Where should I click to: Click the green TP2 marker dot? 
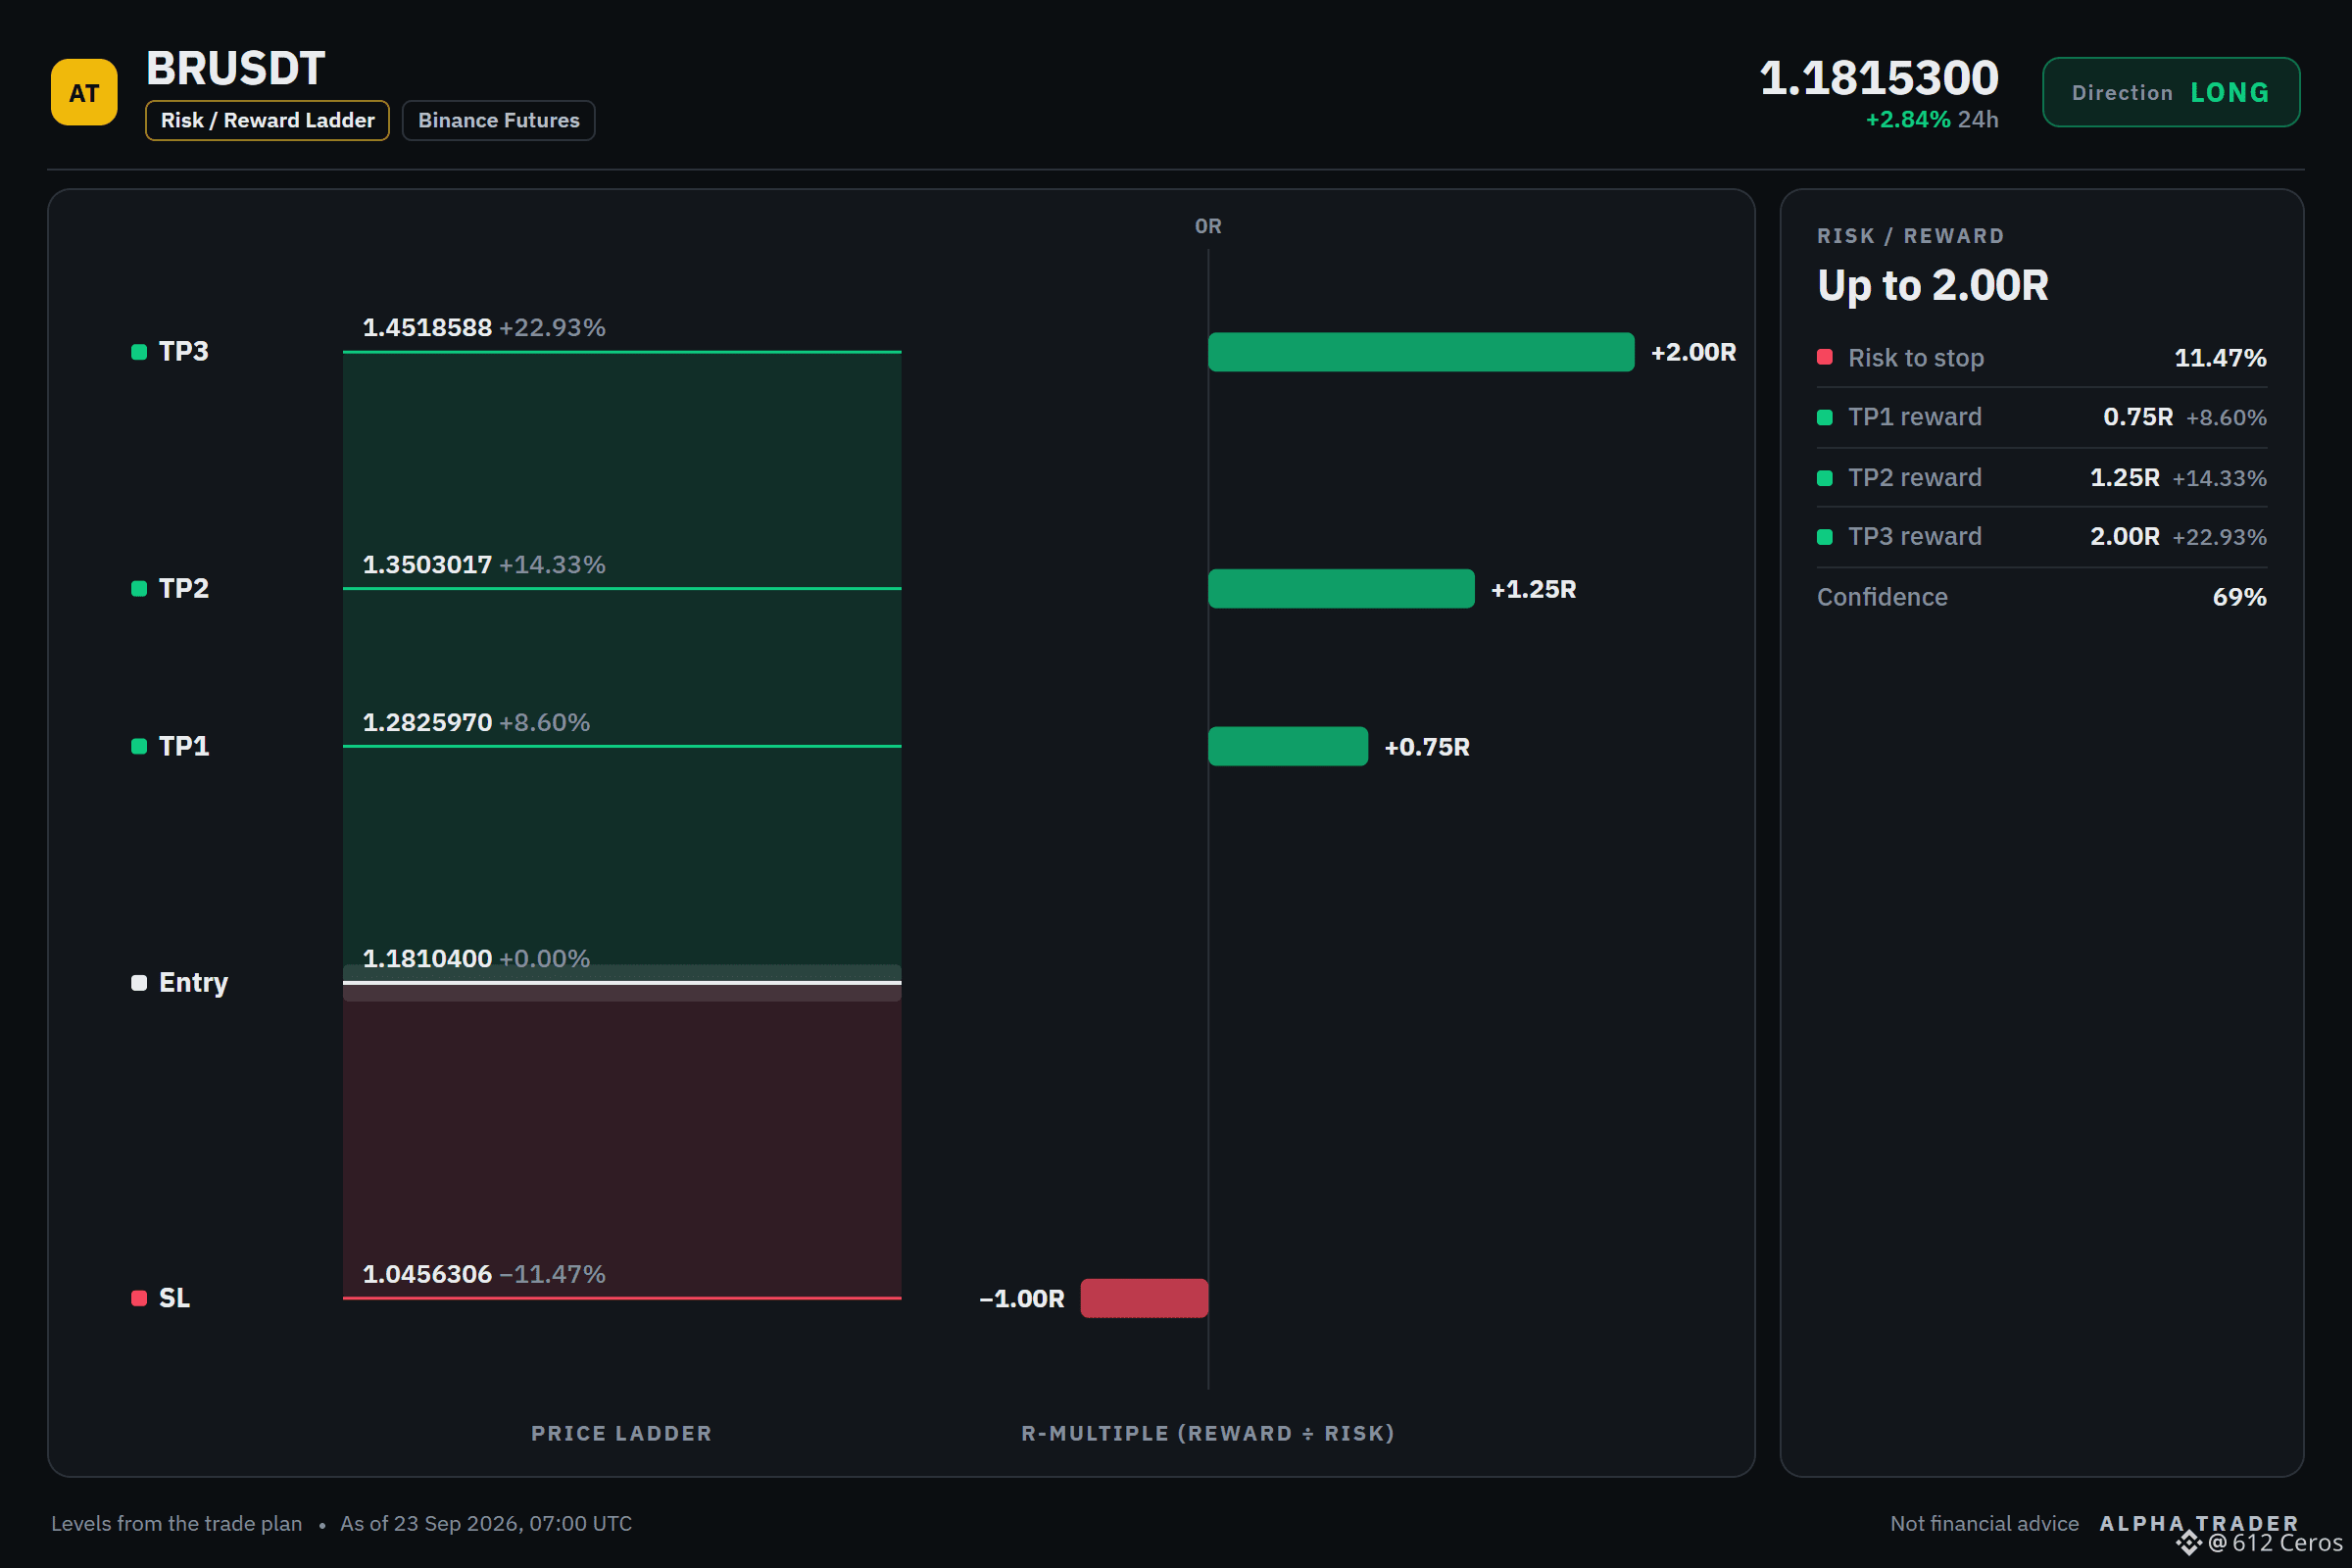click(x=139, y=589)
